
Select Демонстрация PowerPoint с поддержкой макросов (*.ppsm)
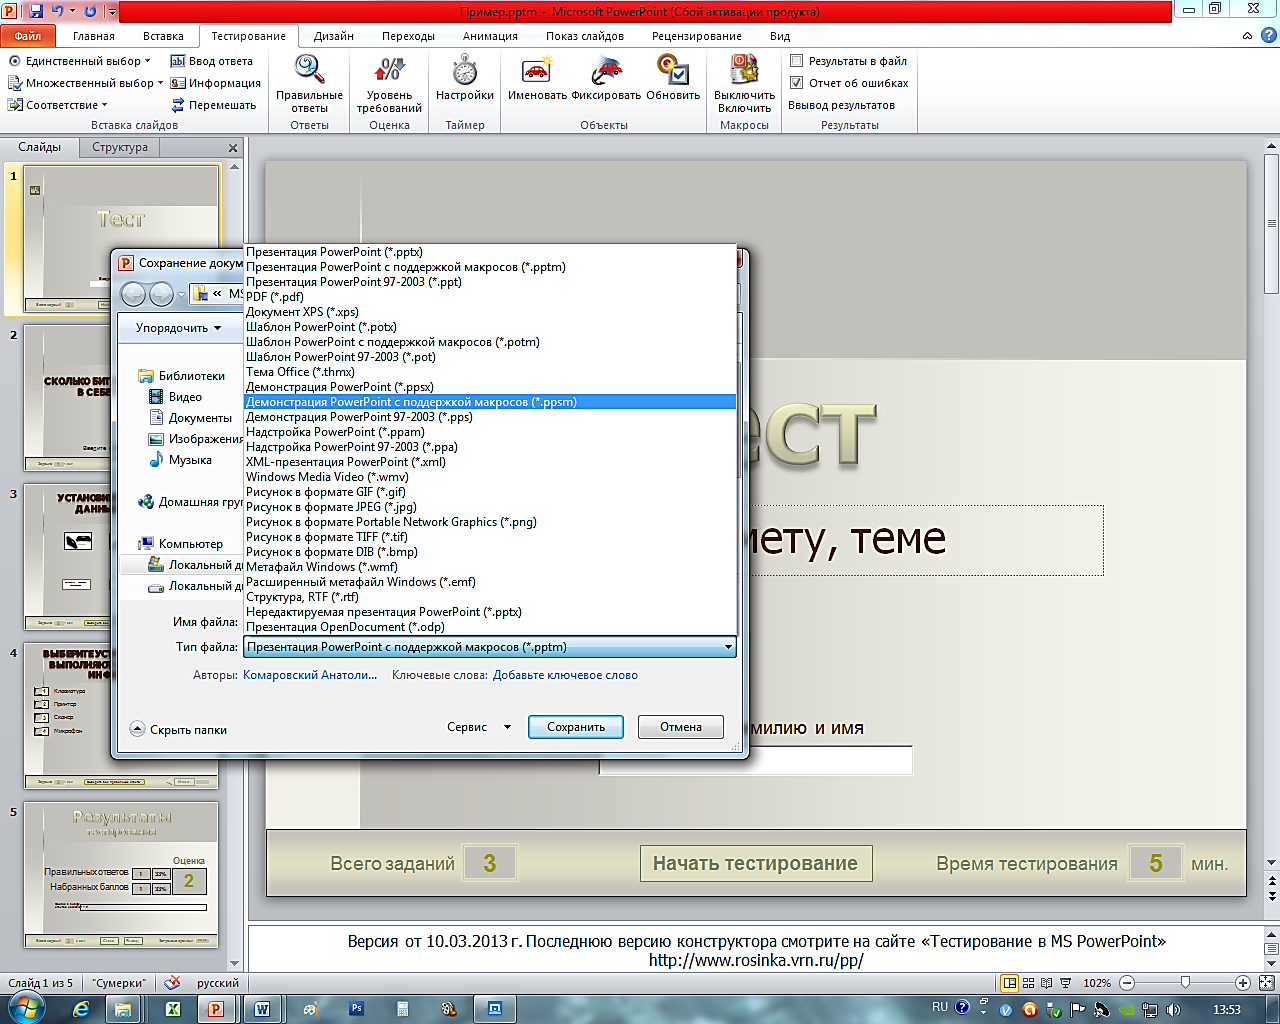490,402
